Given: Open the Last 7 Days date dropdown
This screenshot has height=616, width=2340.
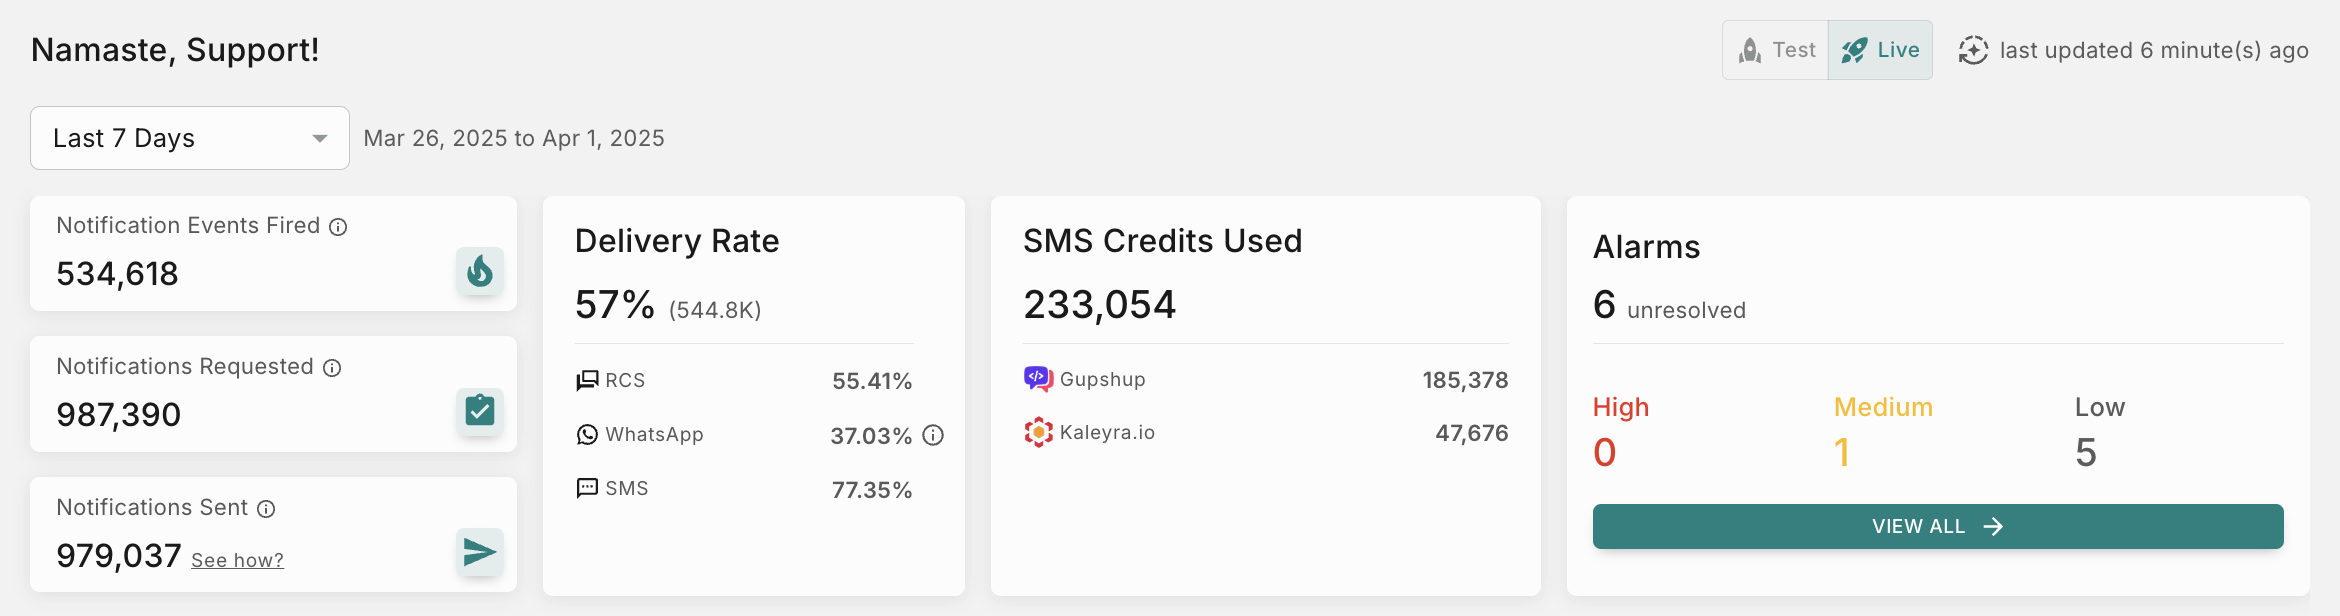Looking at the screenshot, I should click(x=189, y=138).
